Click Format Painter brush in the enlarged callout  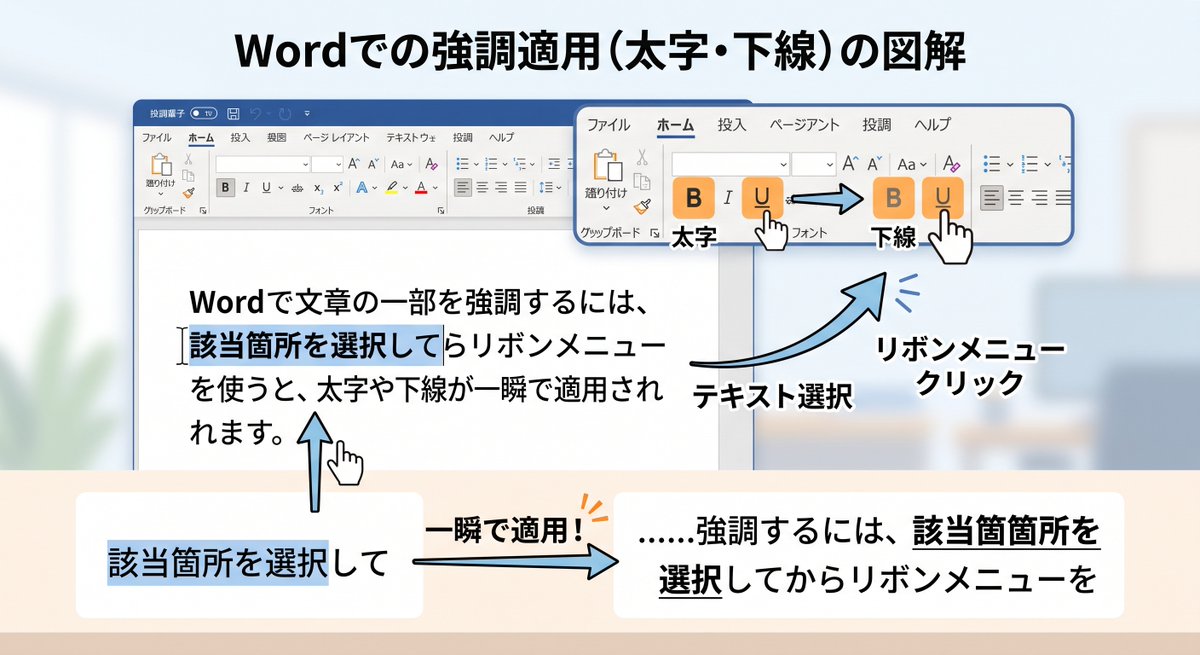pos(642,207)
